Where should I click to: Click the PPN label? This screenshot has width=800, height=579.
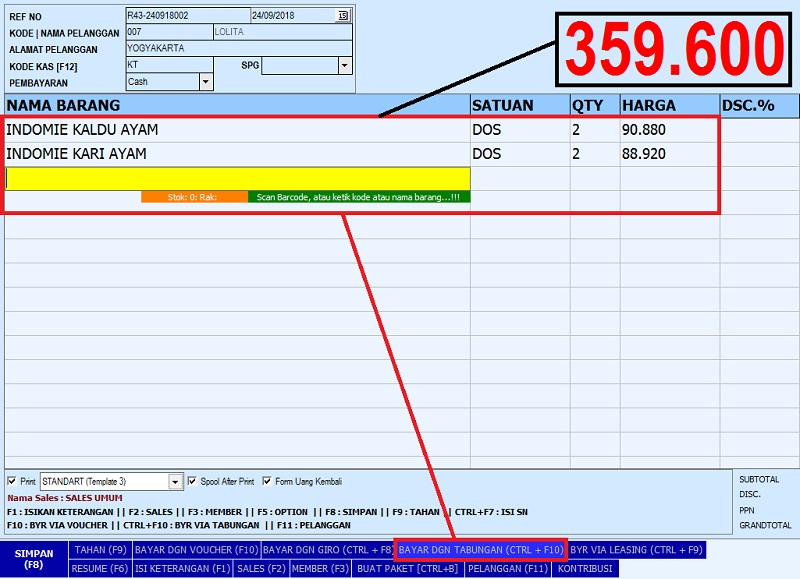tap(746, 510)
